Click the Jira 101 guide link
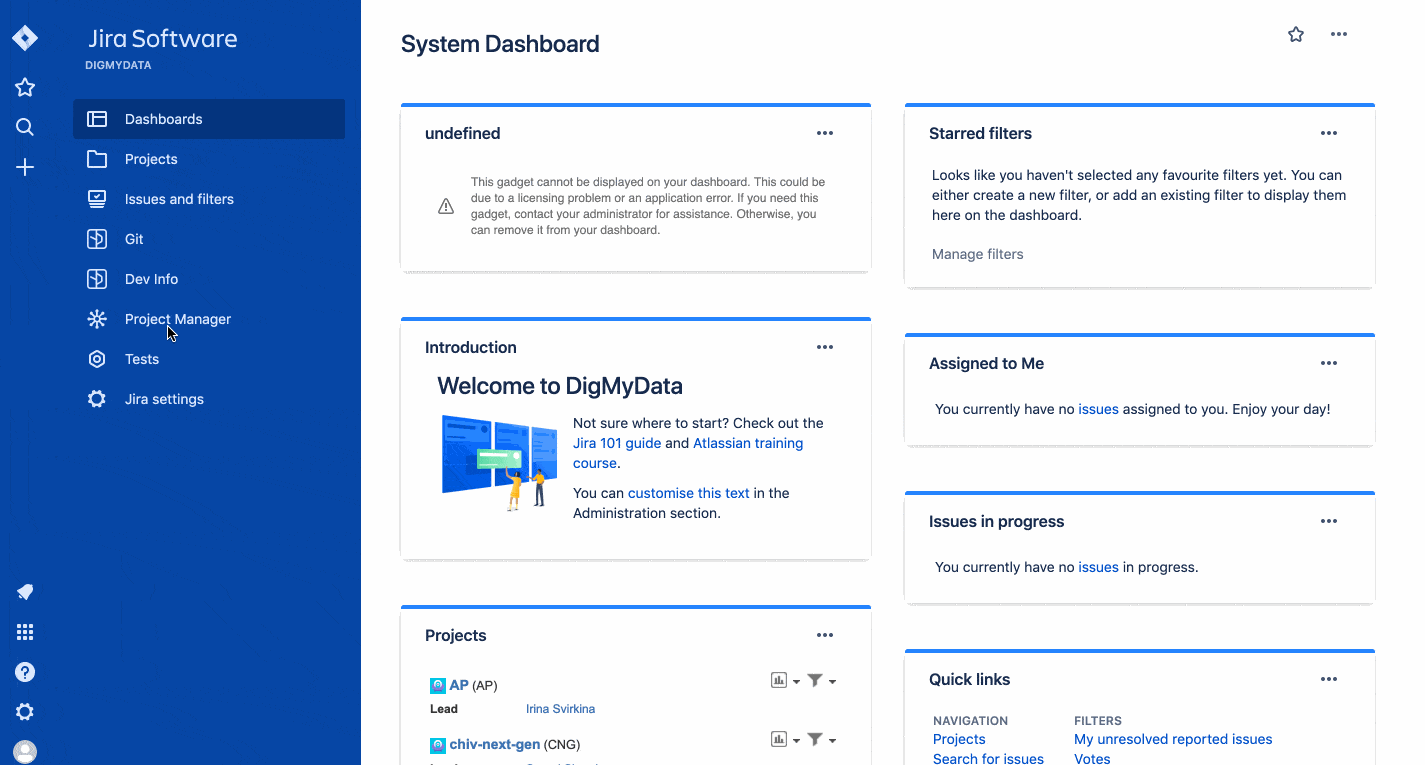Viewport: 1425px width, 765px height. coord(616,443)
